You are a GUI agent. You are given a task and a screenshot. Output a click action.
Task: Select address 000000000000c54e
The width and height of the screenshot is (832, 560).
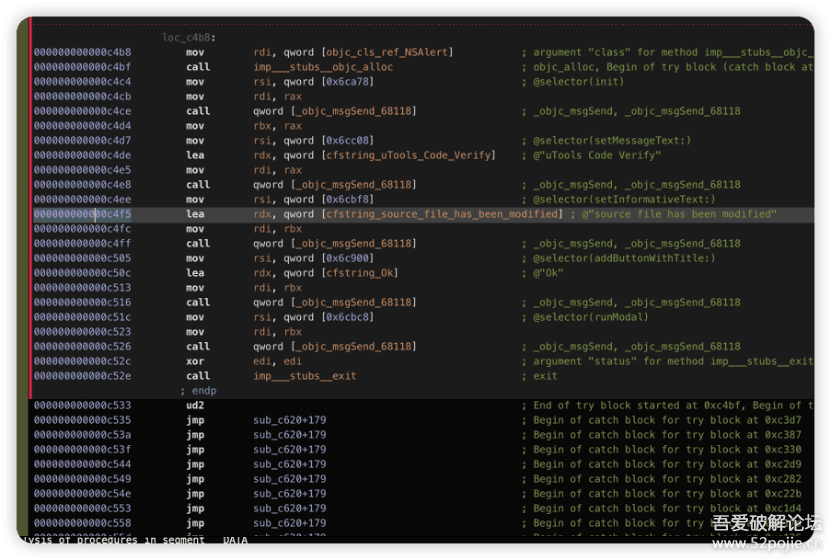click(82, 494)
